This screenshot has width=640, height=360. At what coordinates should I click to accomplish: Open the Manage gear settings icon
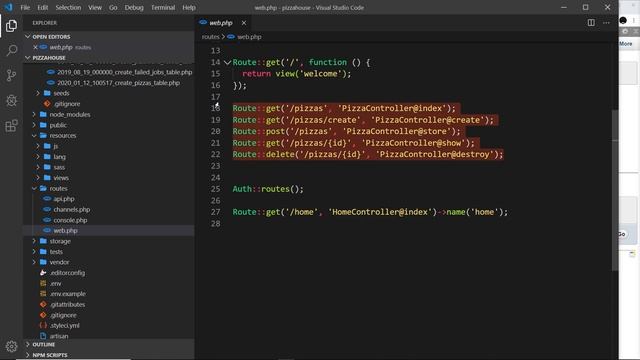11,346
